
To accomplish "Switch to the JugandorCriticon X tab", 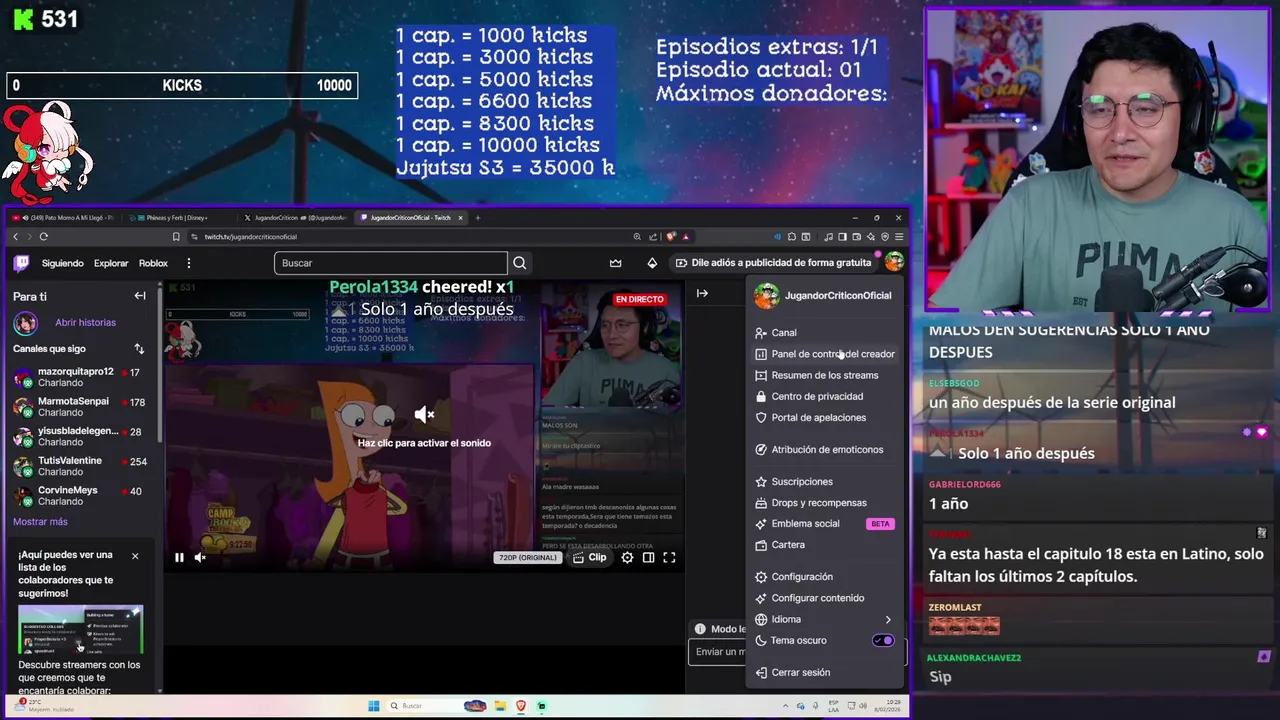I will pos(296,218).
